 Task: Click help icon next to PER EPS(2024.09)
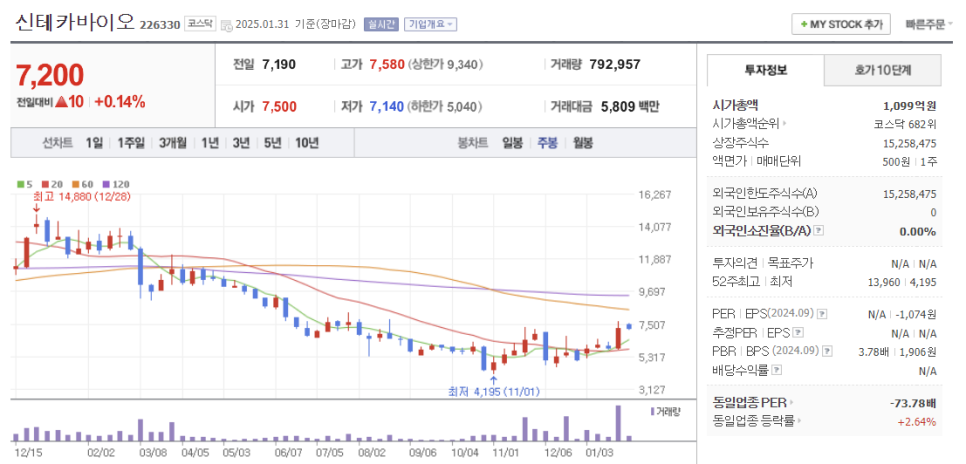pyautogui.click(x=822, y=314)
